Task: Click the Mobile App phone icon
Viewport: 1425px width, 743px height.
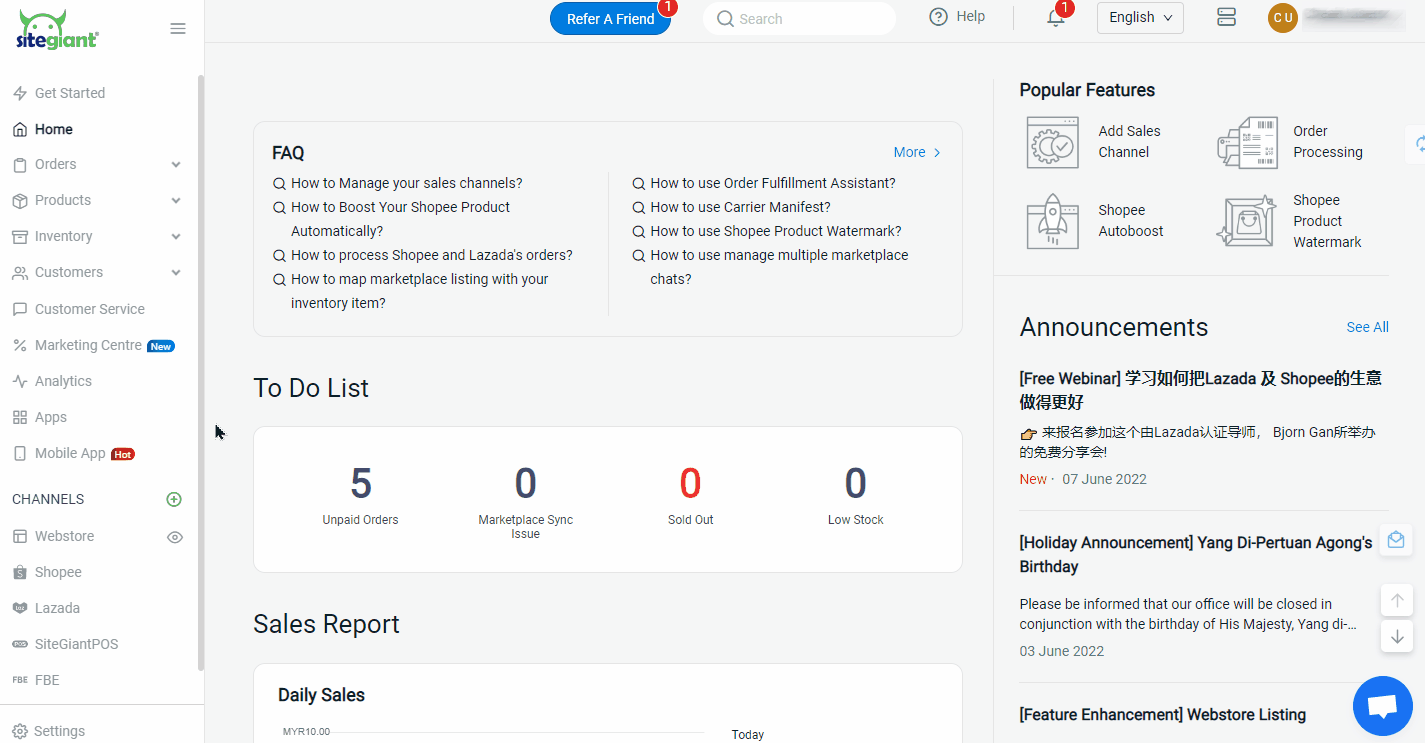Action: click(20, 453)
